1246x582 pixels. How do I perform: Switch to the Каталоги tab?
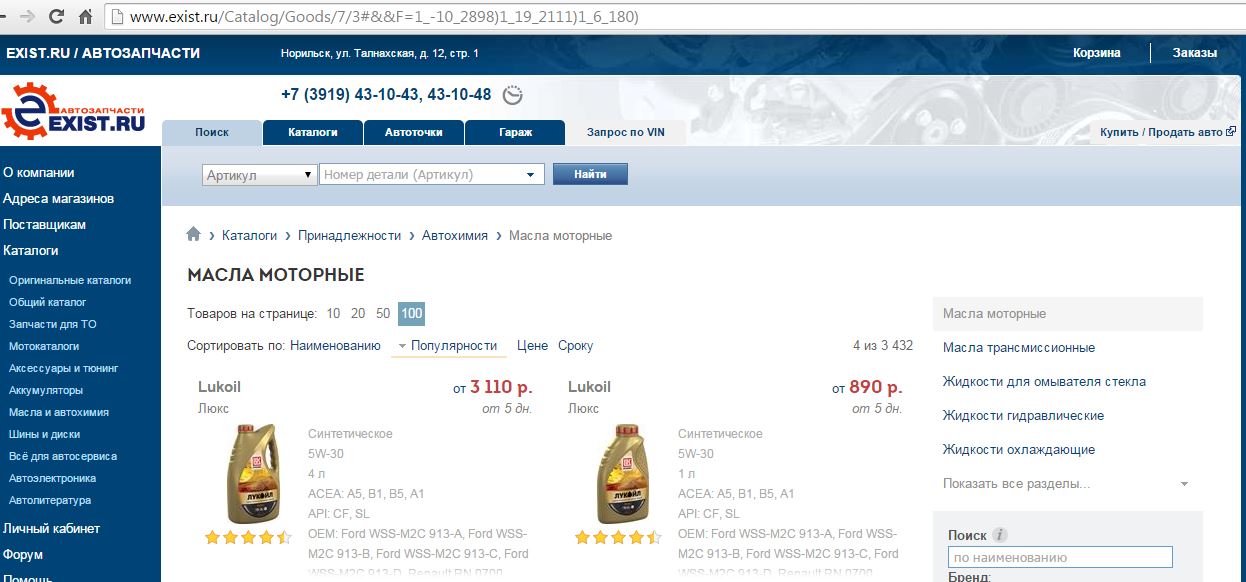312,132
